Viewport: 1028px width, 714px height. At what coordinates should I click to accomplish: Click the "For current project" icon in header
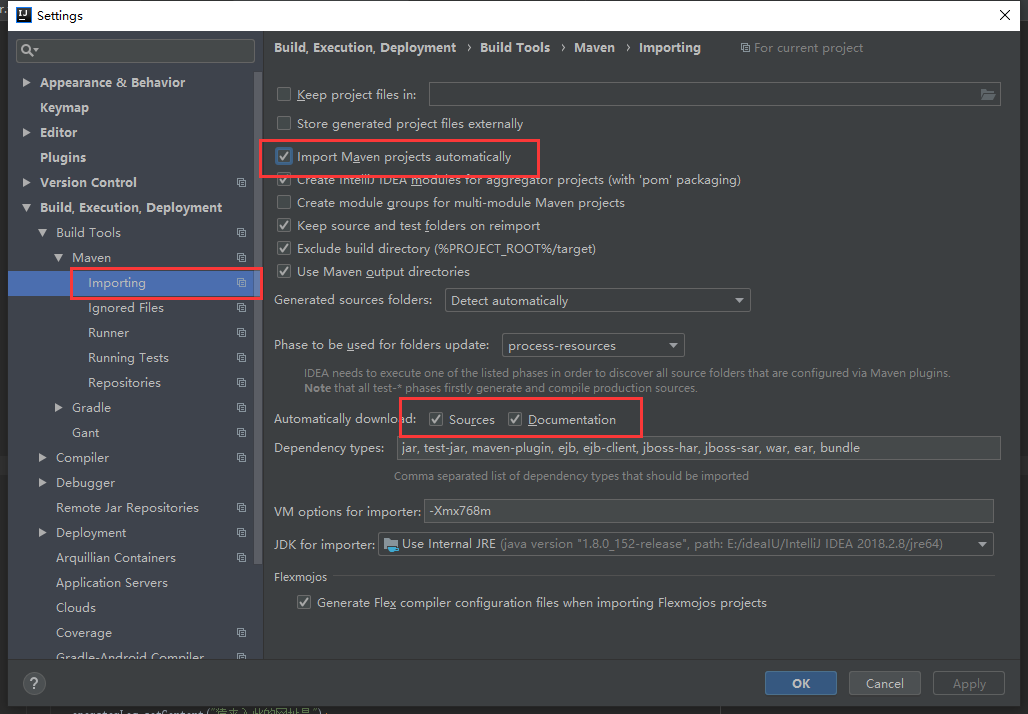point(745,47)
